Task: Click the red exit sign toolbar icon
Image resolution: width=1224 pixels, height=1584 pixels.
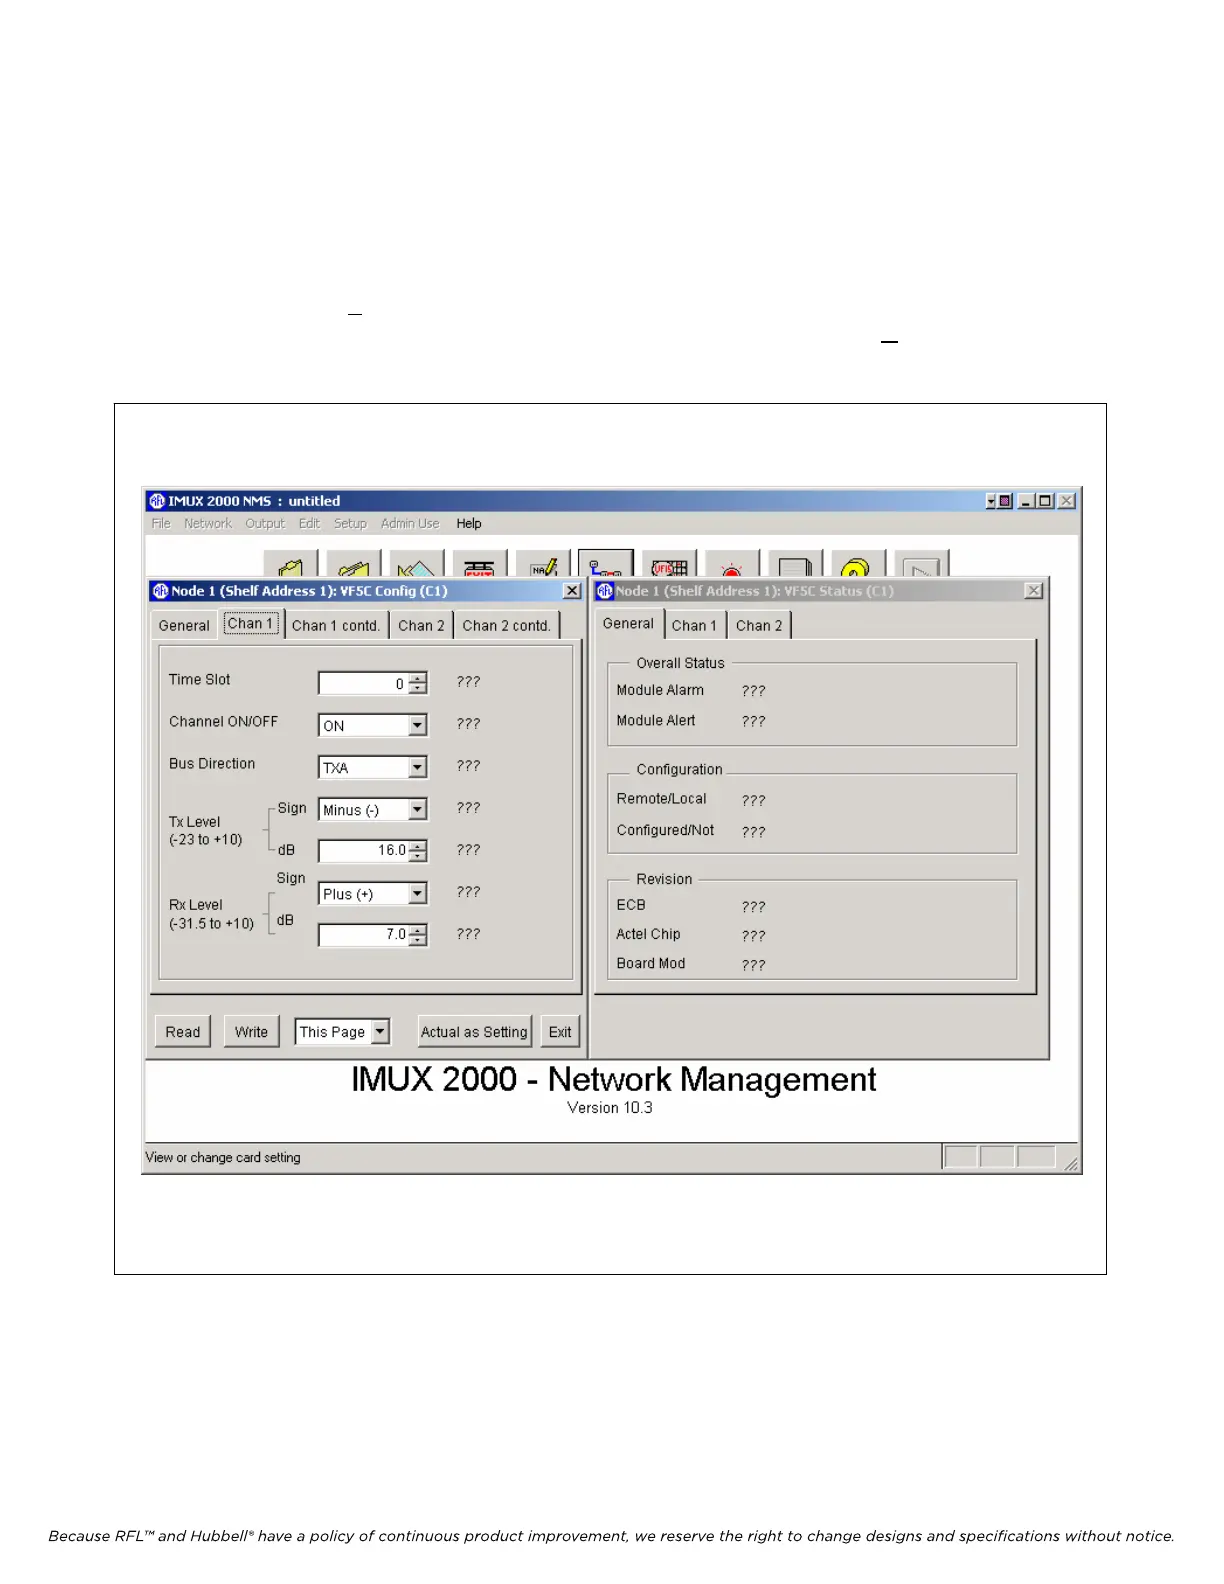Action: (x=480, y=564)
